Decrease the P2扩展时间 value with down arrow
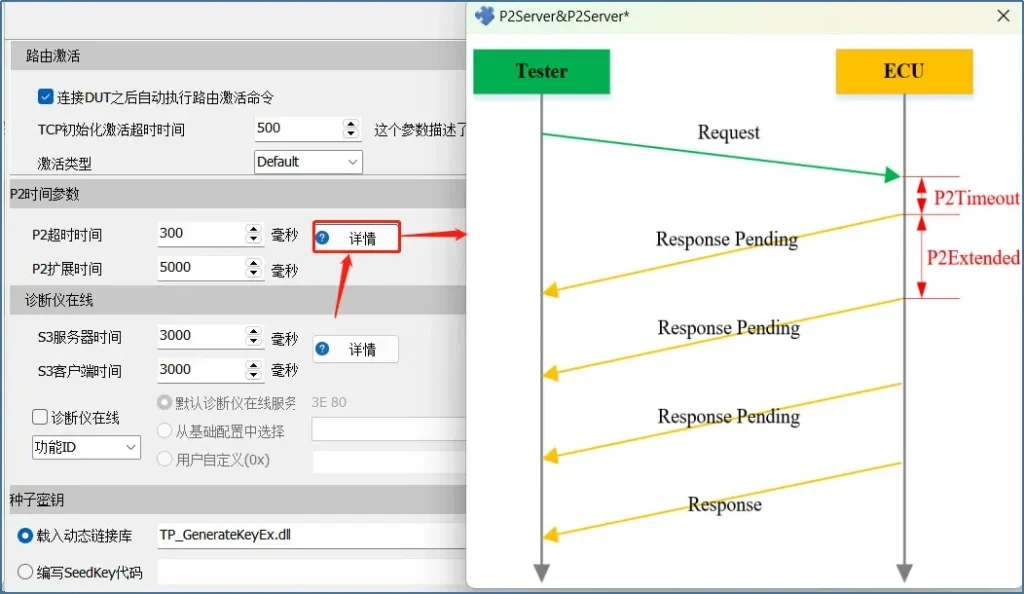The image size is (1024, 594). coord(254,274)
